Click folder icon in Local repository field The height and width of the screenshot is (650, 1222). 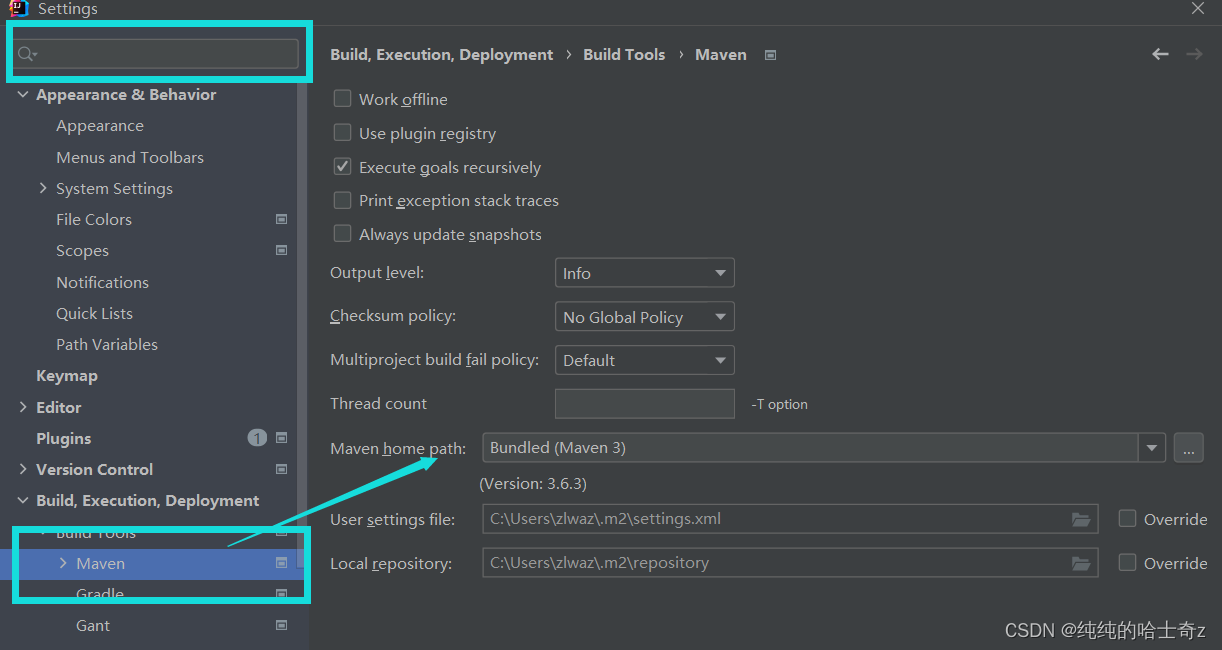[1081, 563]
